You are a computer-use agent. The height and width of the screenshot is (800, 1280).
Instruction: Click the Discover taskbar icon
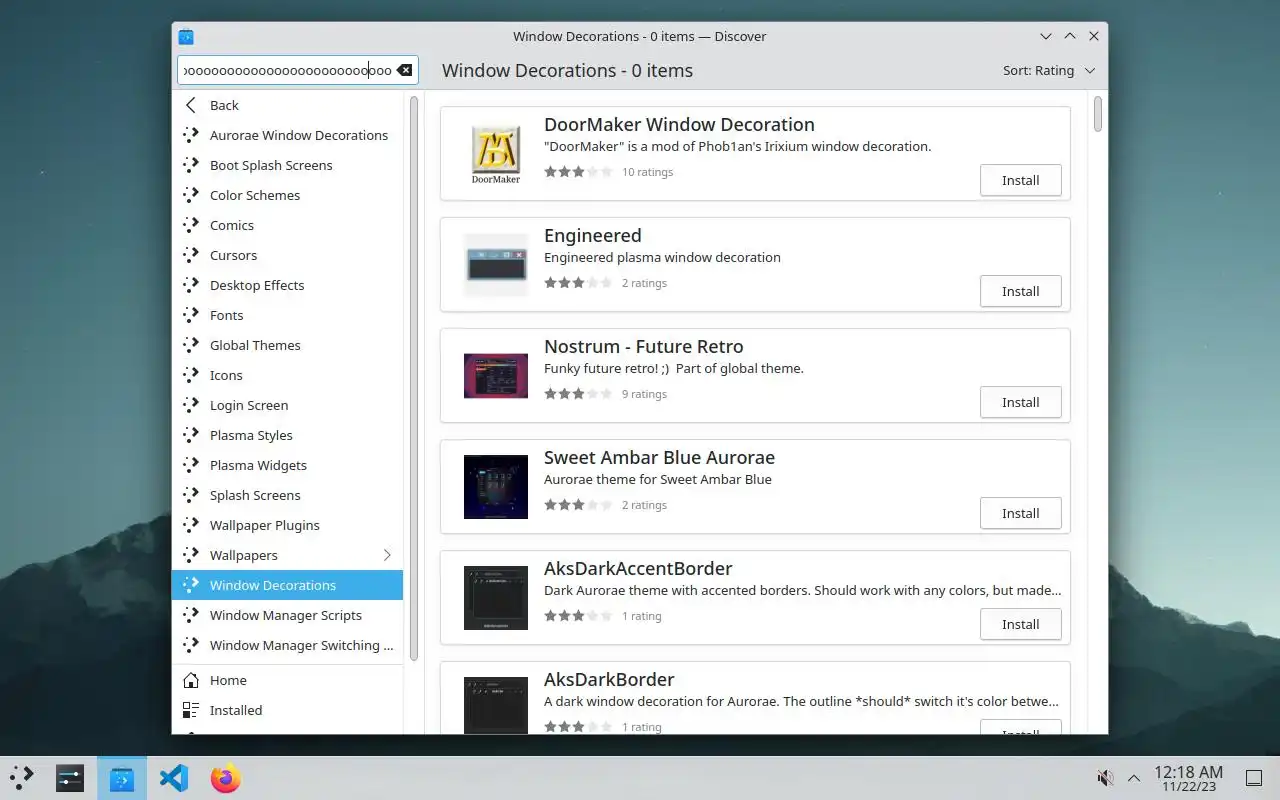(122, 778)
